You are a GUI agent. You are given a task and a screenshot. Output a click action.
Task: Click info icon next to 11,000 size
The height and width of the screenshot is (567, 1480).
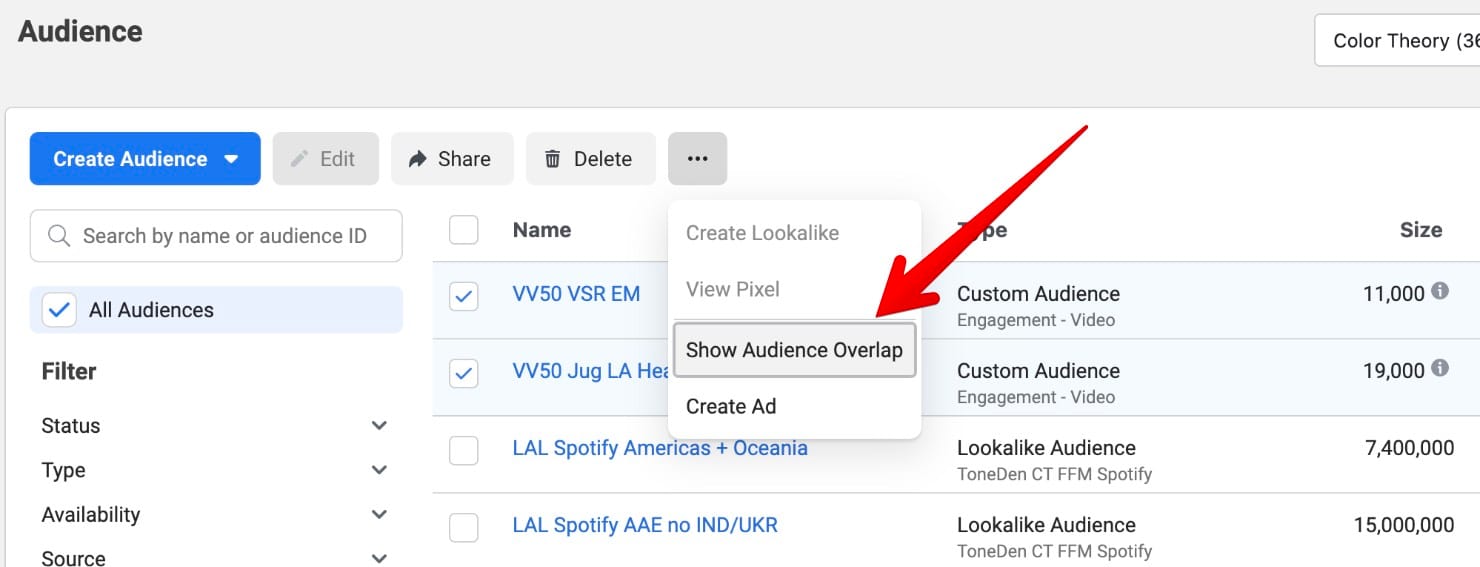1440,292
